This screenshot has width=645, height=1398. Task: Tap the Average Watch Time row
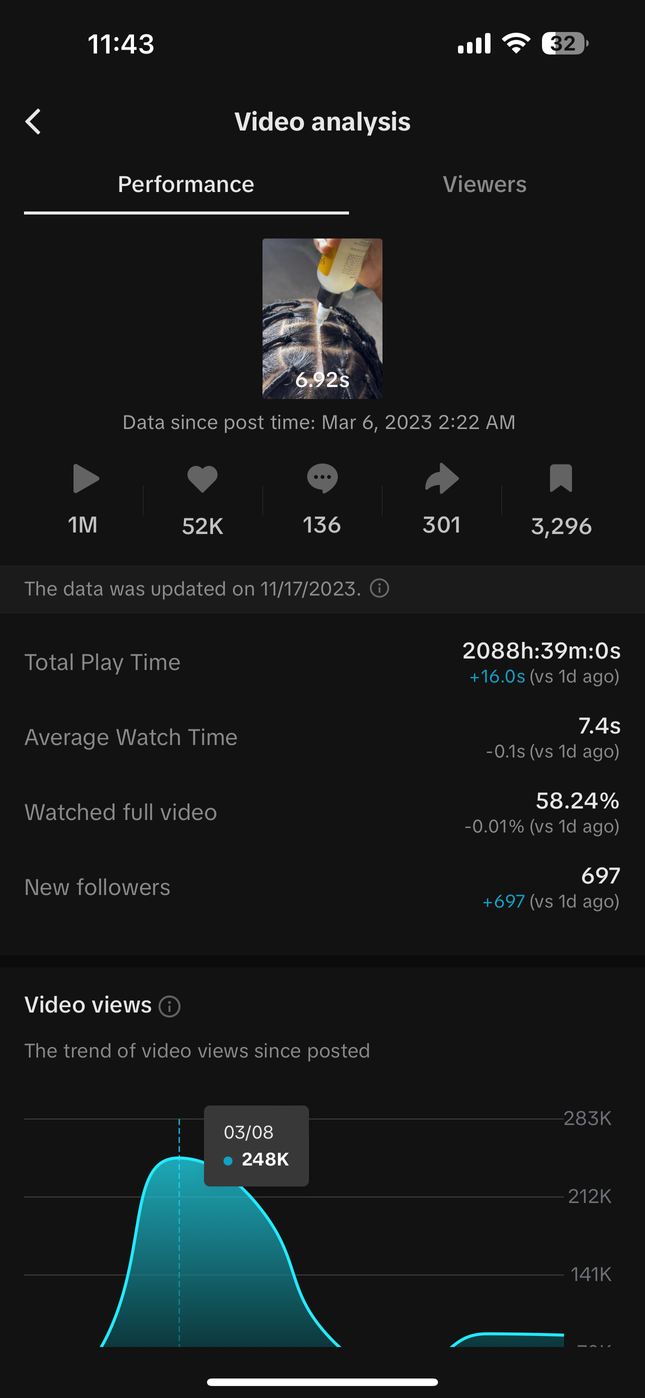click(322, 738)
